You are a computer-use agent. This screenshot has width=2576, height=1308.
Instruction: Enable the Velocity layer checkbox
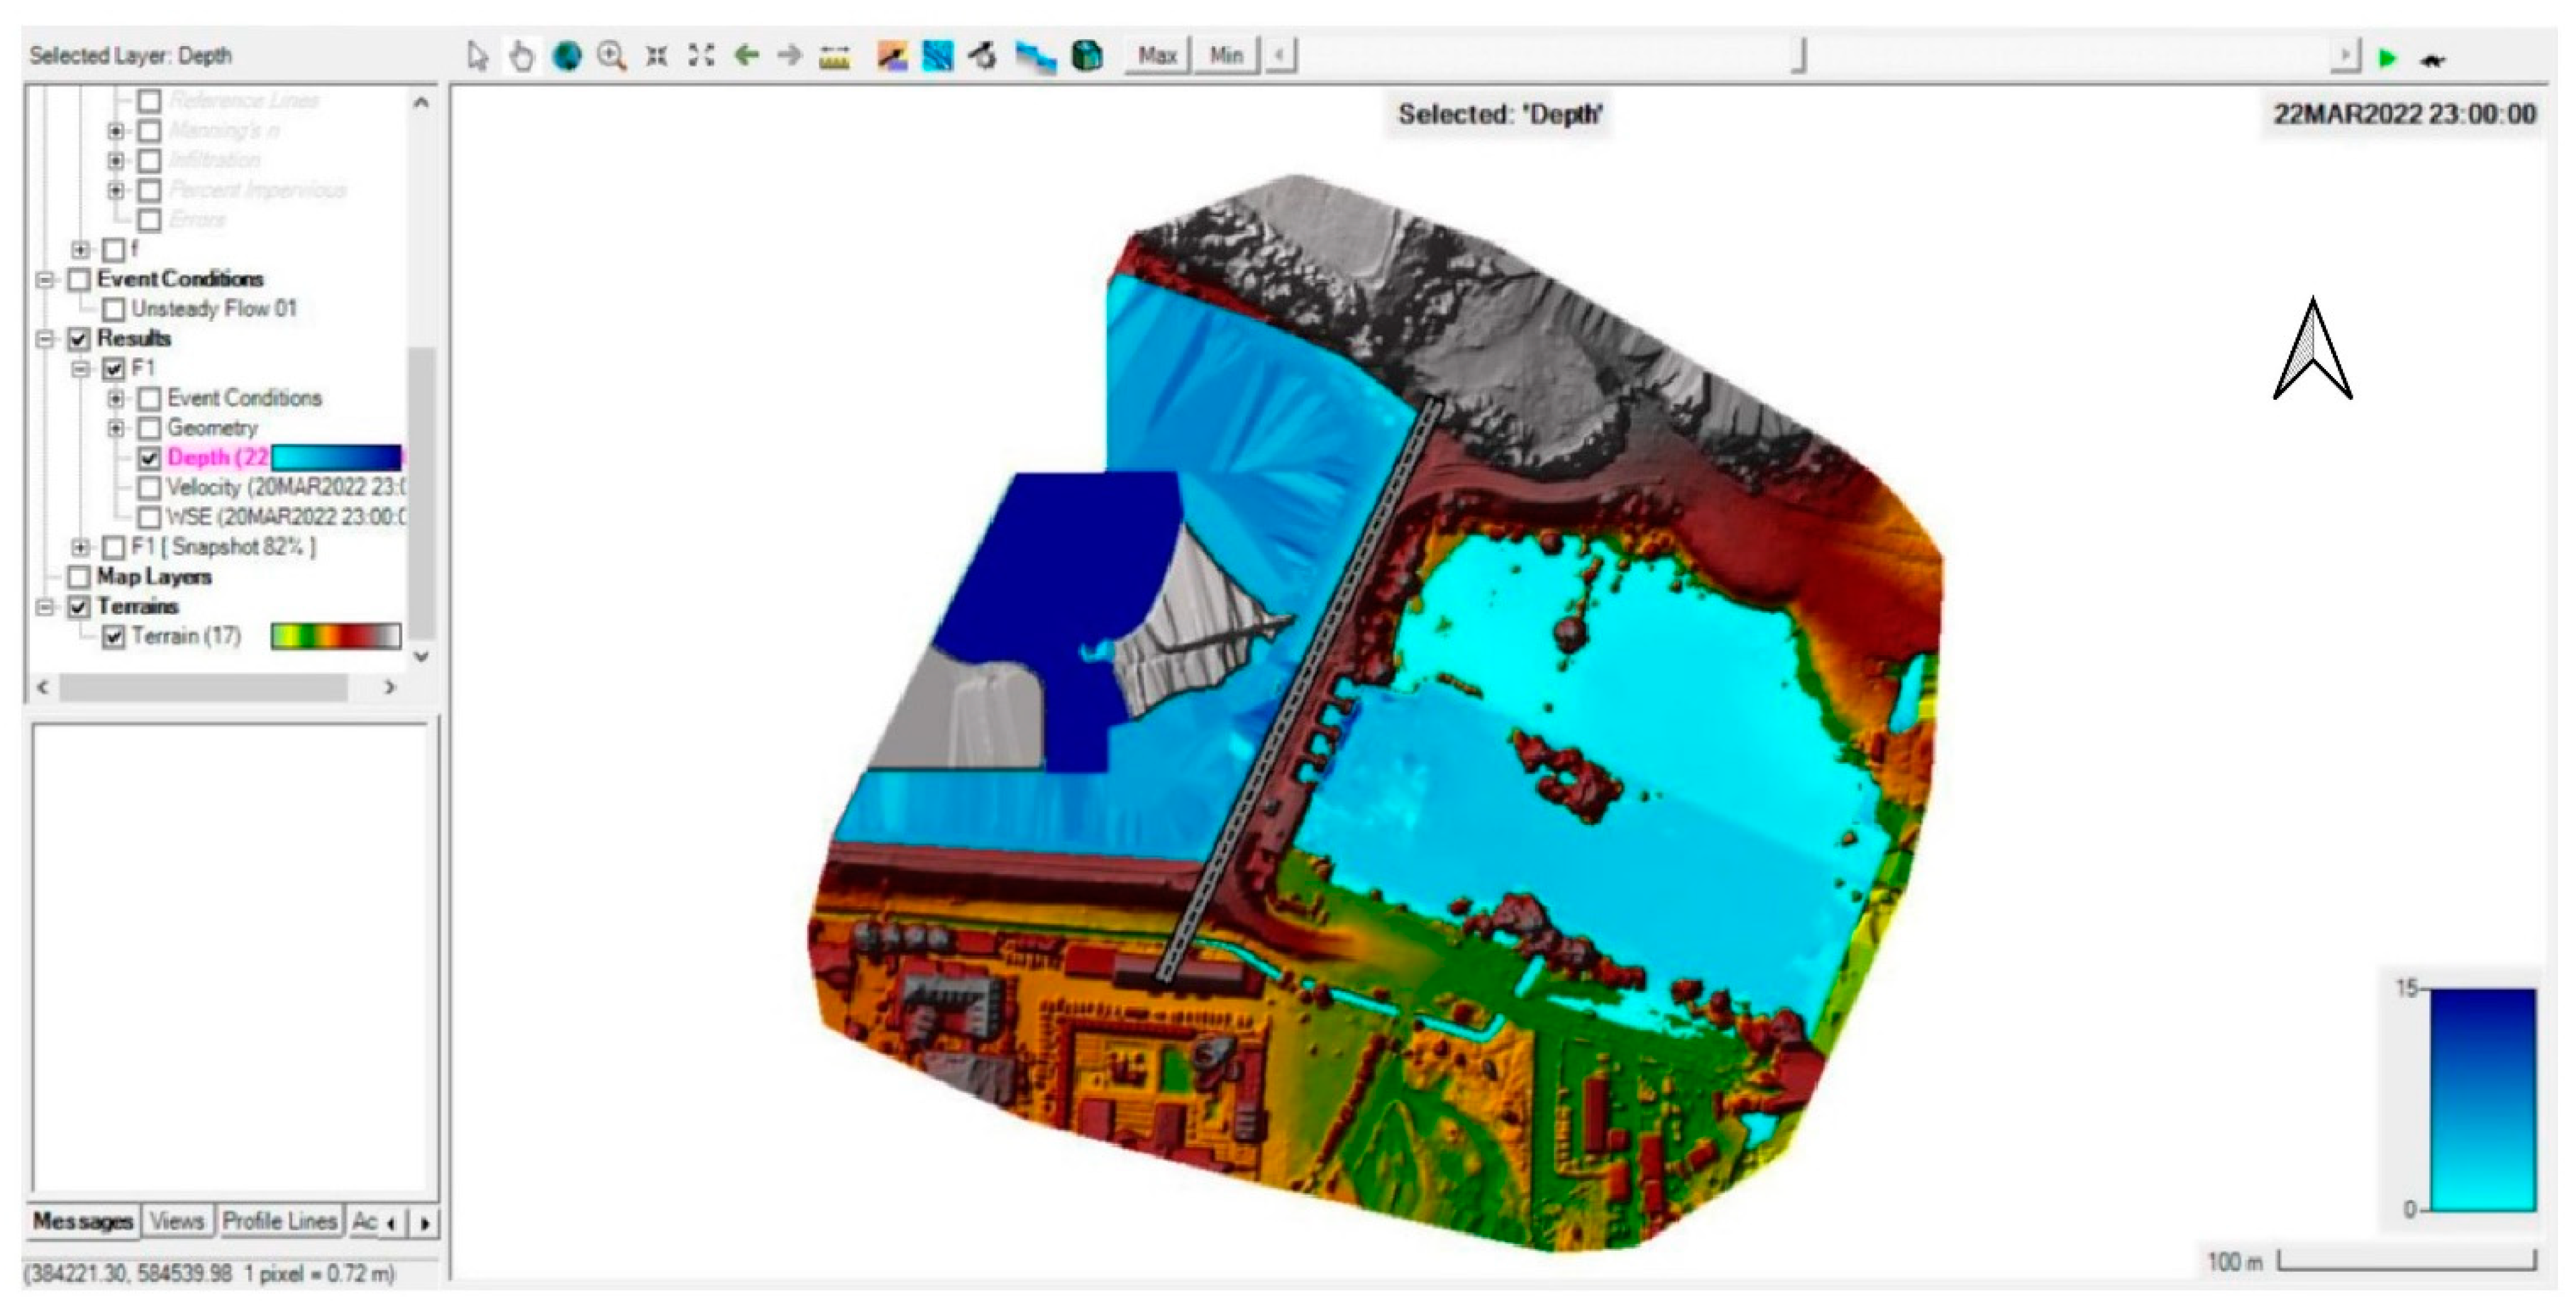149,488
